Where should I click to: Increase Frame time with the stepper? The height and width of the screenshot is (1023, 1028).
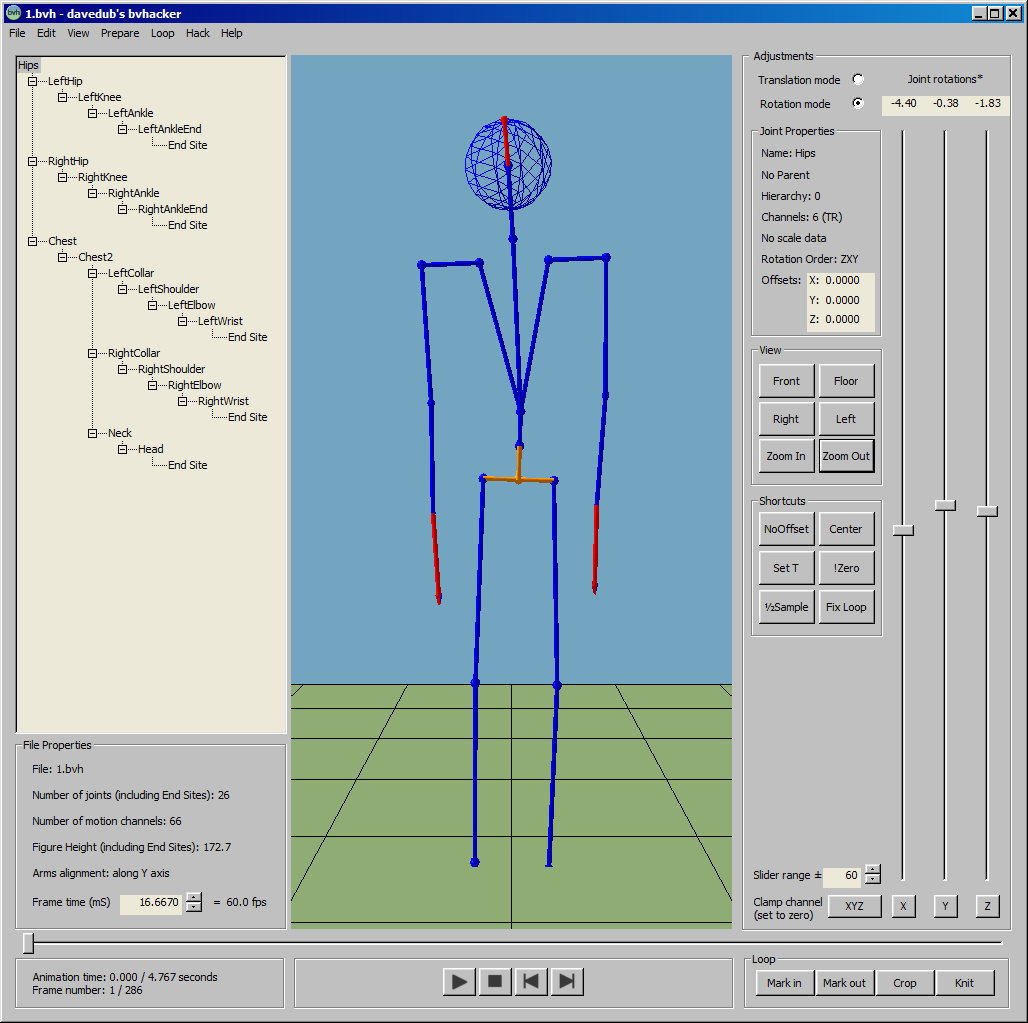tap(193, 898)
